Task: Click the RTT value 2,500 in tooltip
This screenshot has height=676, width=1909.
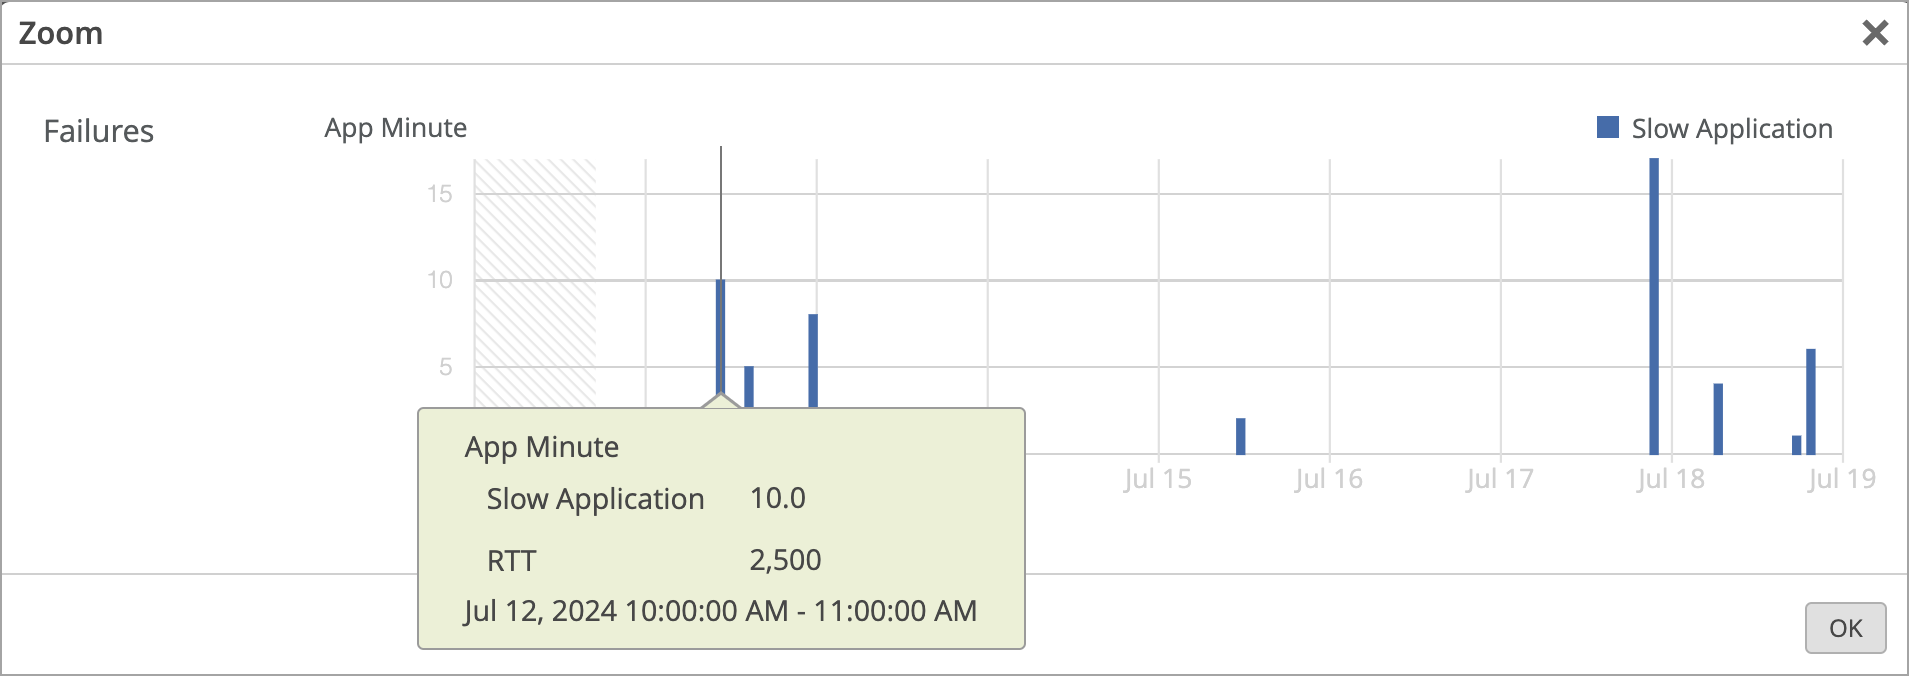Action: coord(786,560)
